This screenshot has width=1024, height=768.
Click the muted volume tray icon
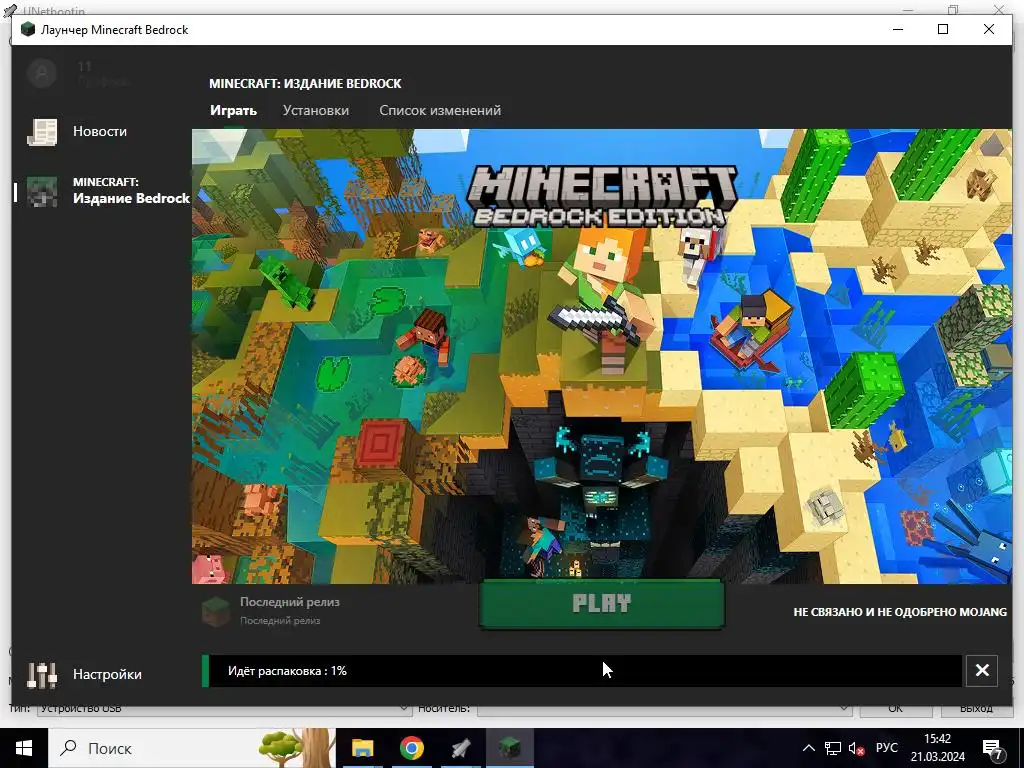point(856,748)
